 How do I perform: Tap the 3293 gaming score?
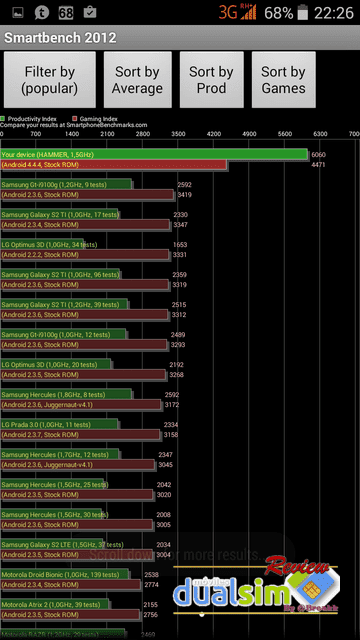[x=178, y=345]
